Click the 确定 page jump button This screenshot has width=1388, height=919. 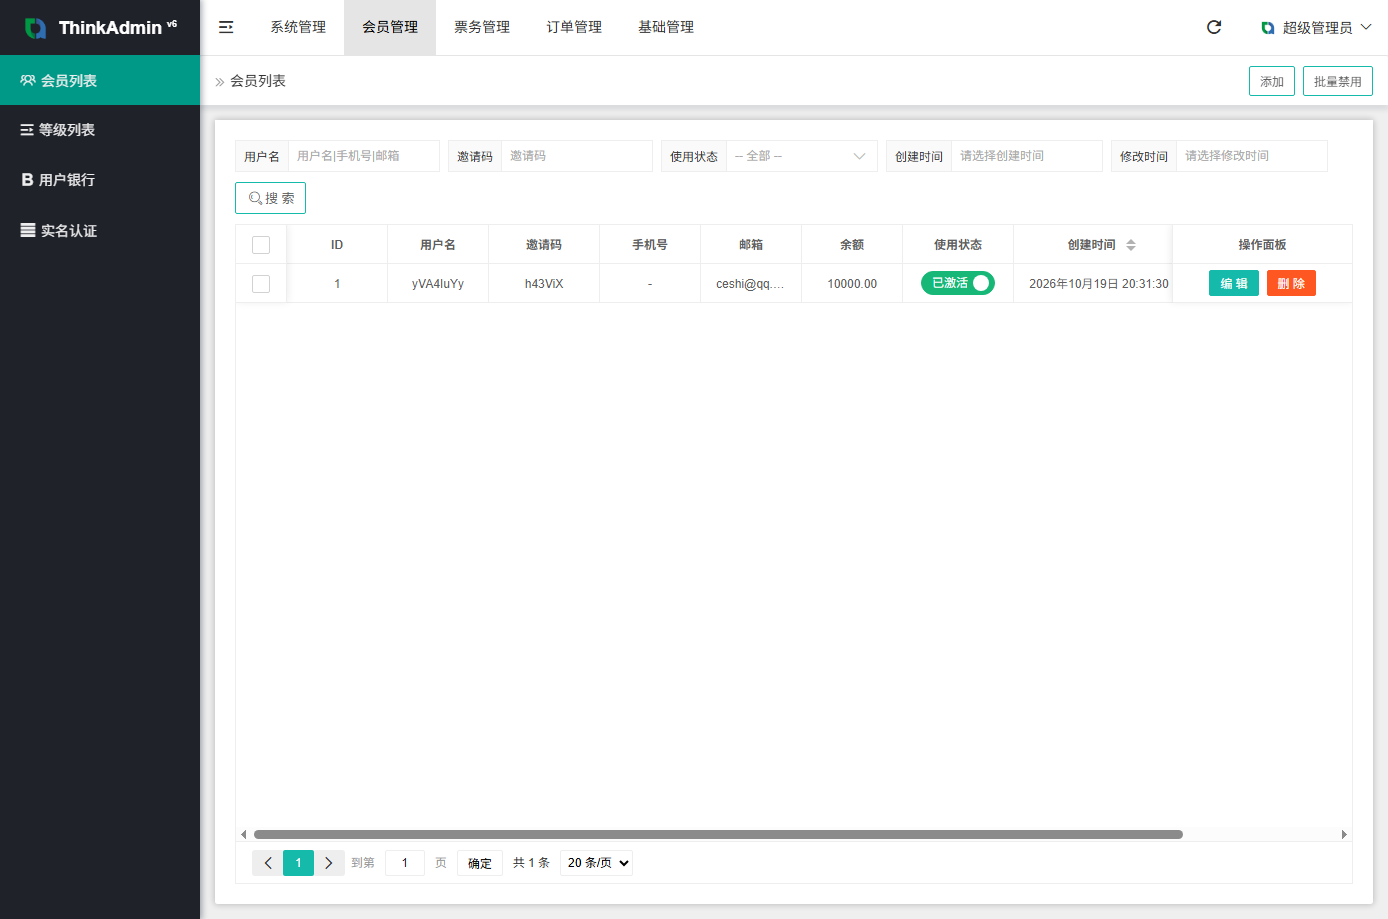(480, 863)
